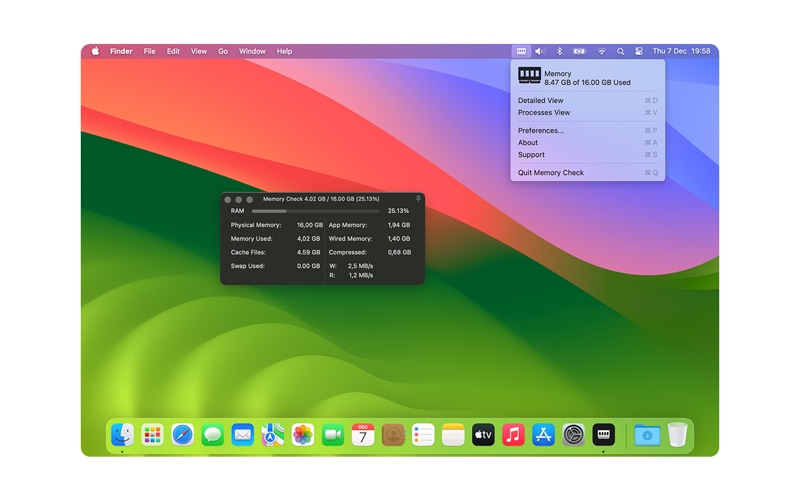800x500 pixels.
Task: Open the Apple menu
Action: point(95,51)
